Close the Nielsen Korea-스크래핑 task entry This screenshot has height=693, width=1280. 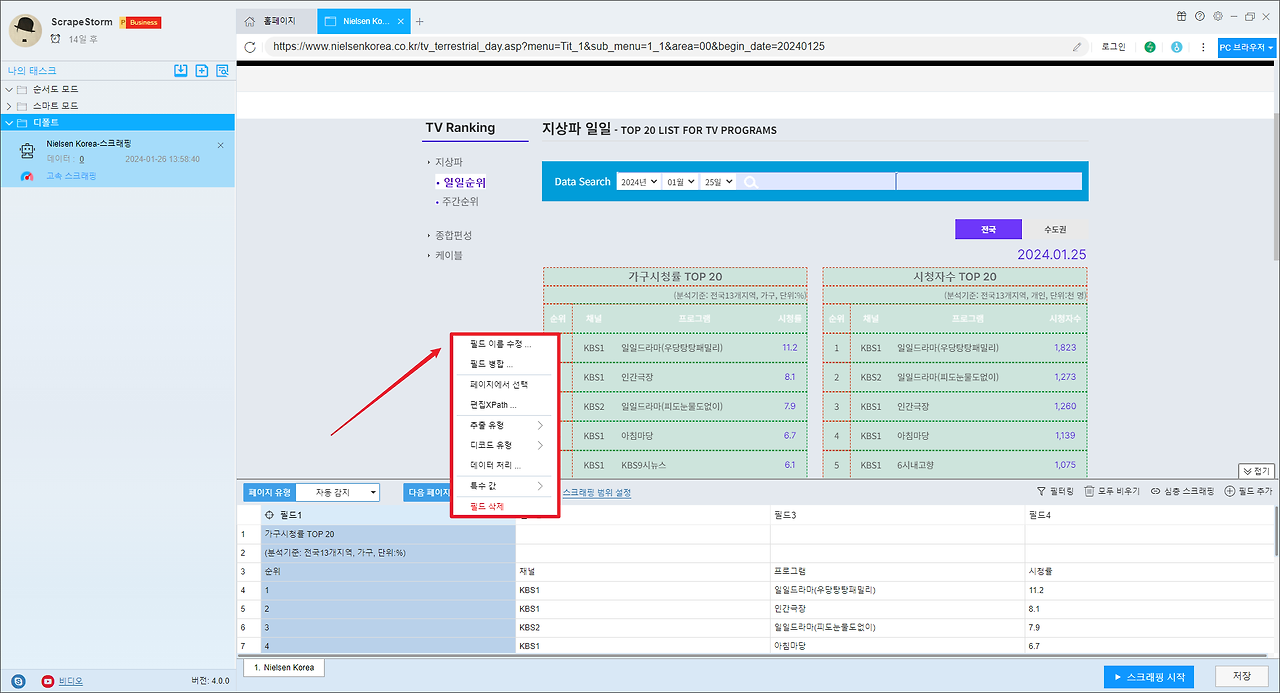[221, 145]
